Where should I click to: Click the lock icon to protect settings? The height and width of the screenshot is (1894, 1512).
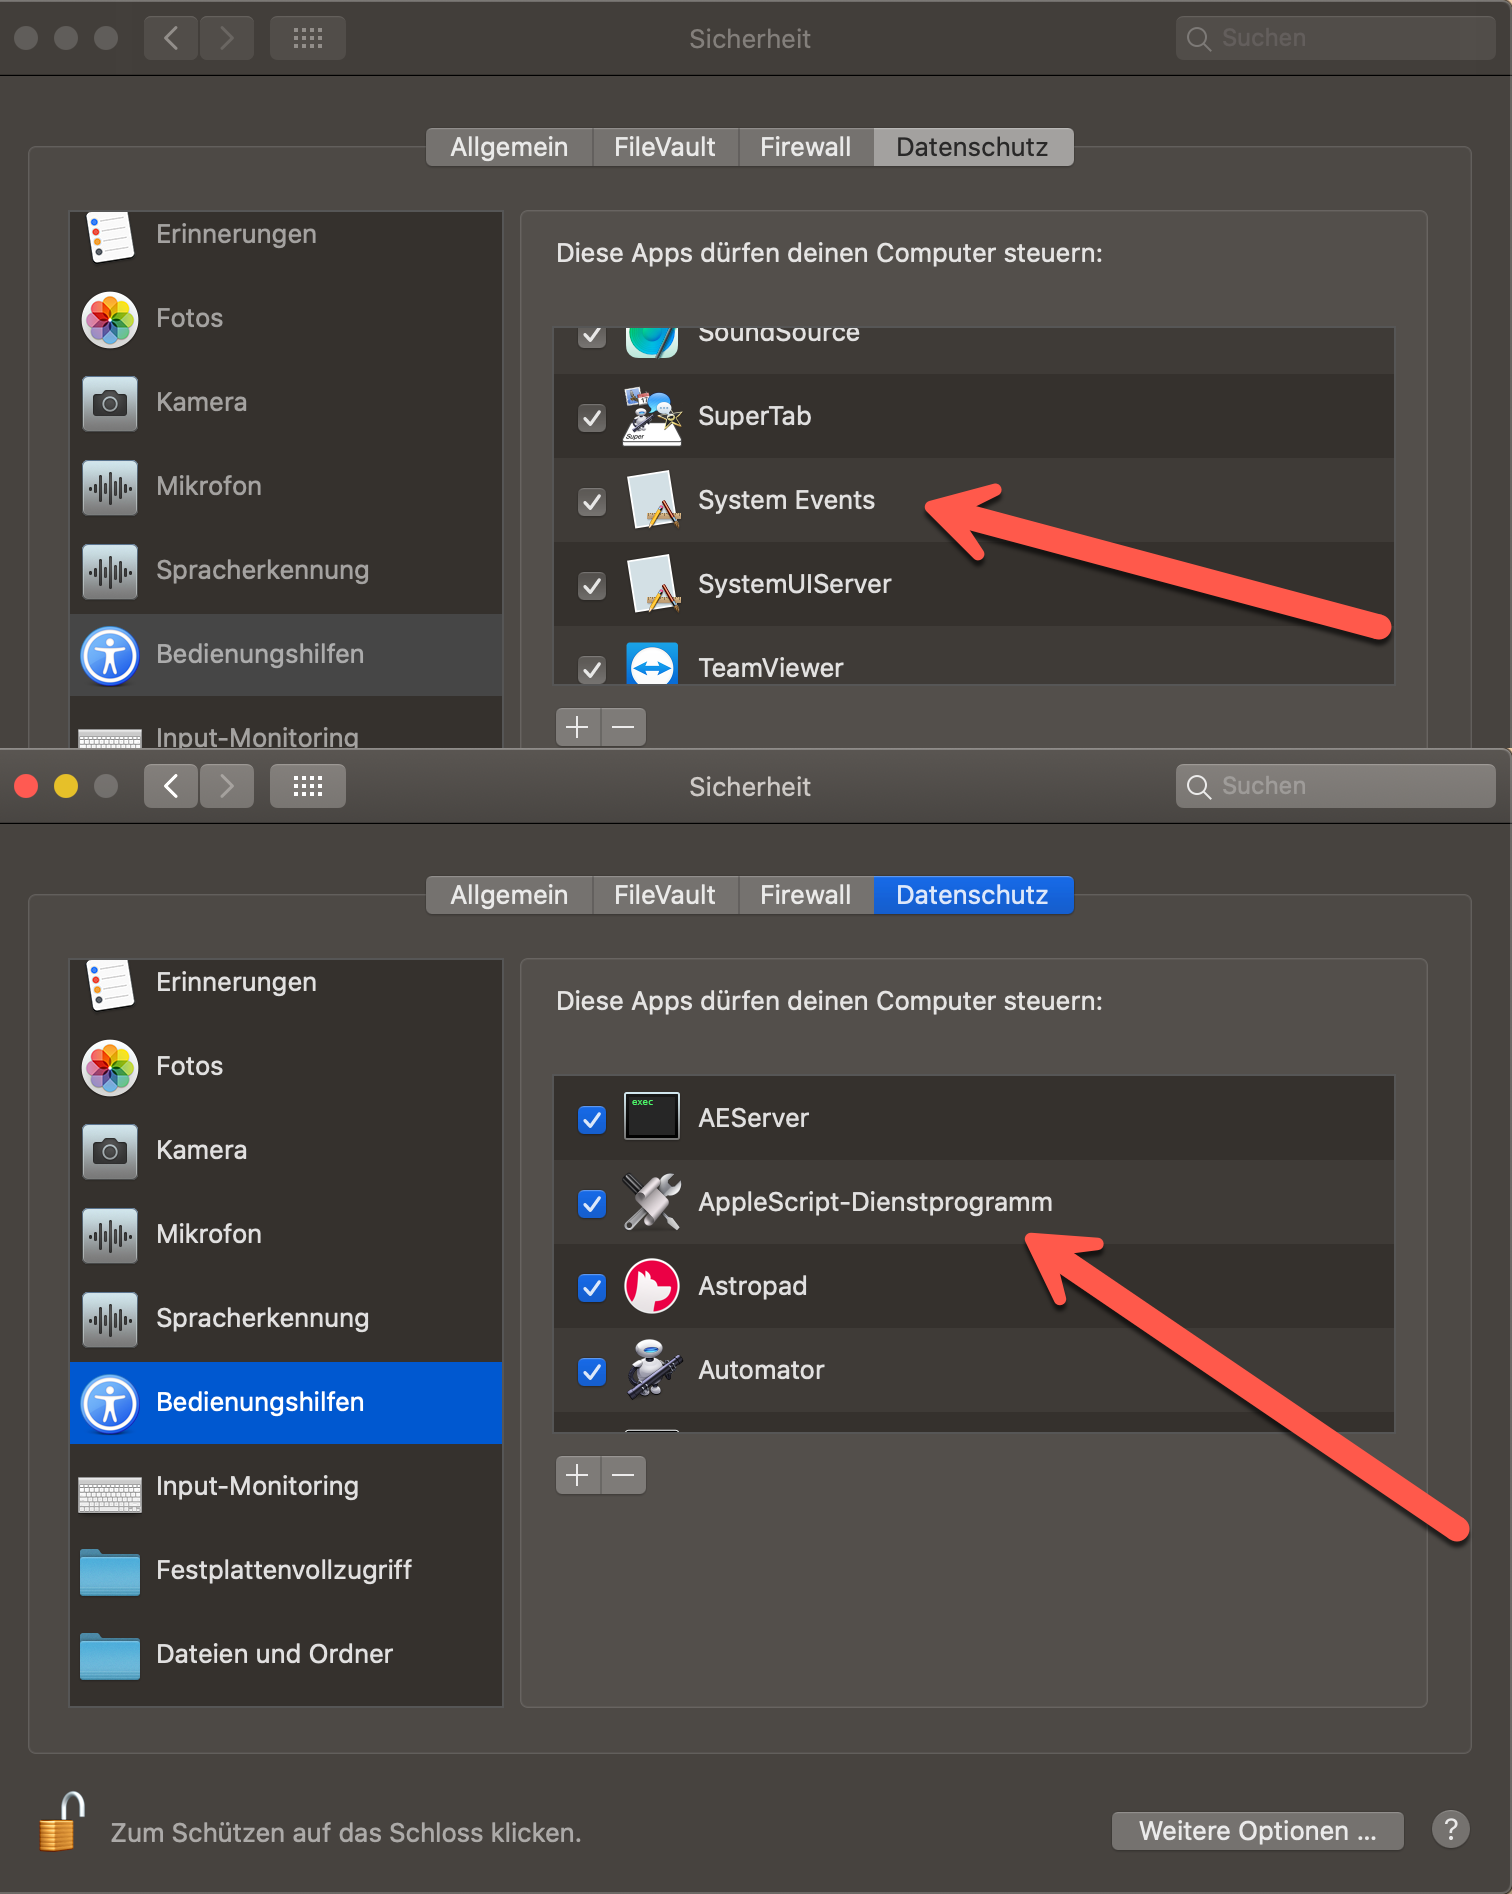coord(61,1823)
